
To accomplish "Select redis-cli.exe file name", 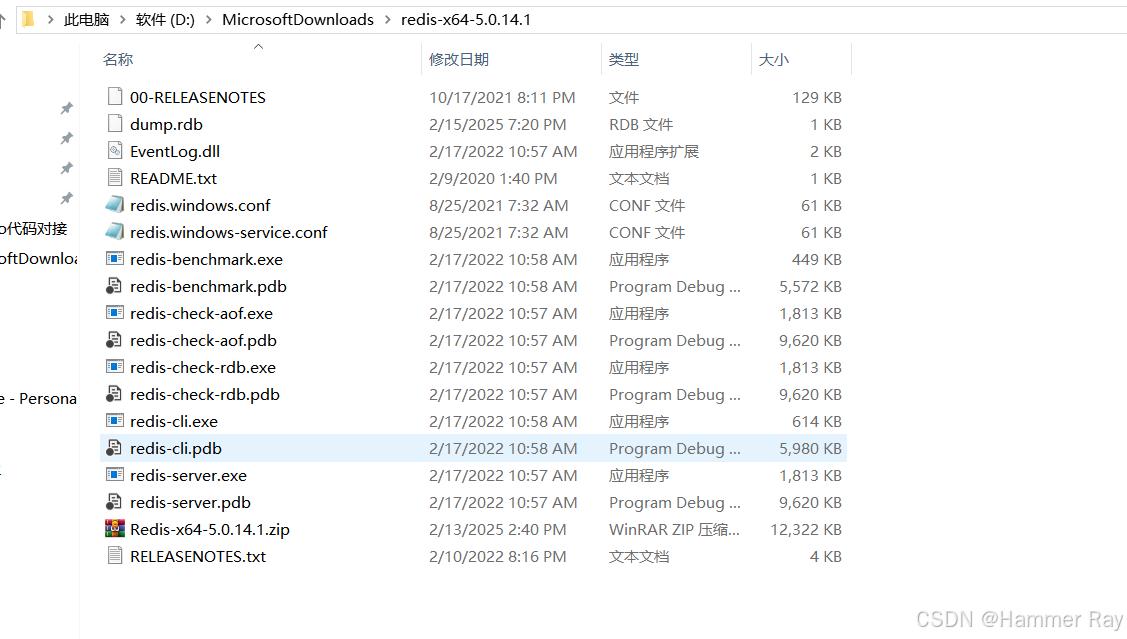I will [x=174, y=421].
